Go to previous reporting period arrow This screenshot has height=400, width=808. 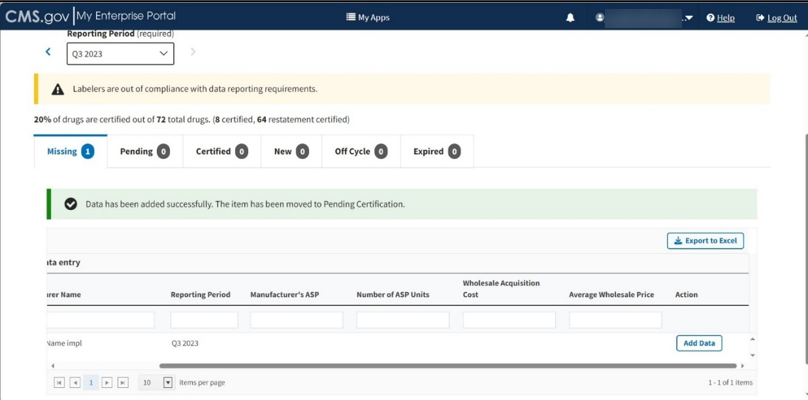[x=48, y=52]
